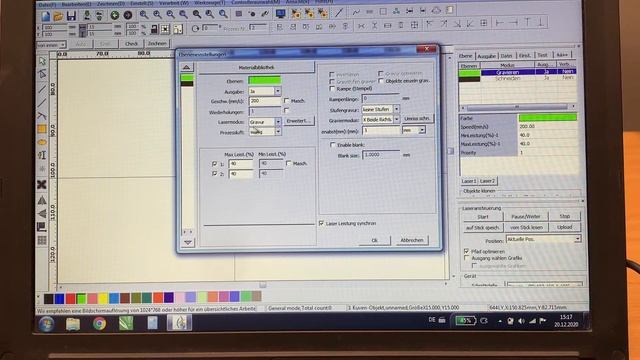Toggle Masch. checkbox next to Min Leist.

click(289, 163)
